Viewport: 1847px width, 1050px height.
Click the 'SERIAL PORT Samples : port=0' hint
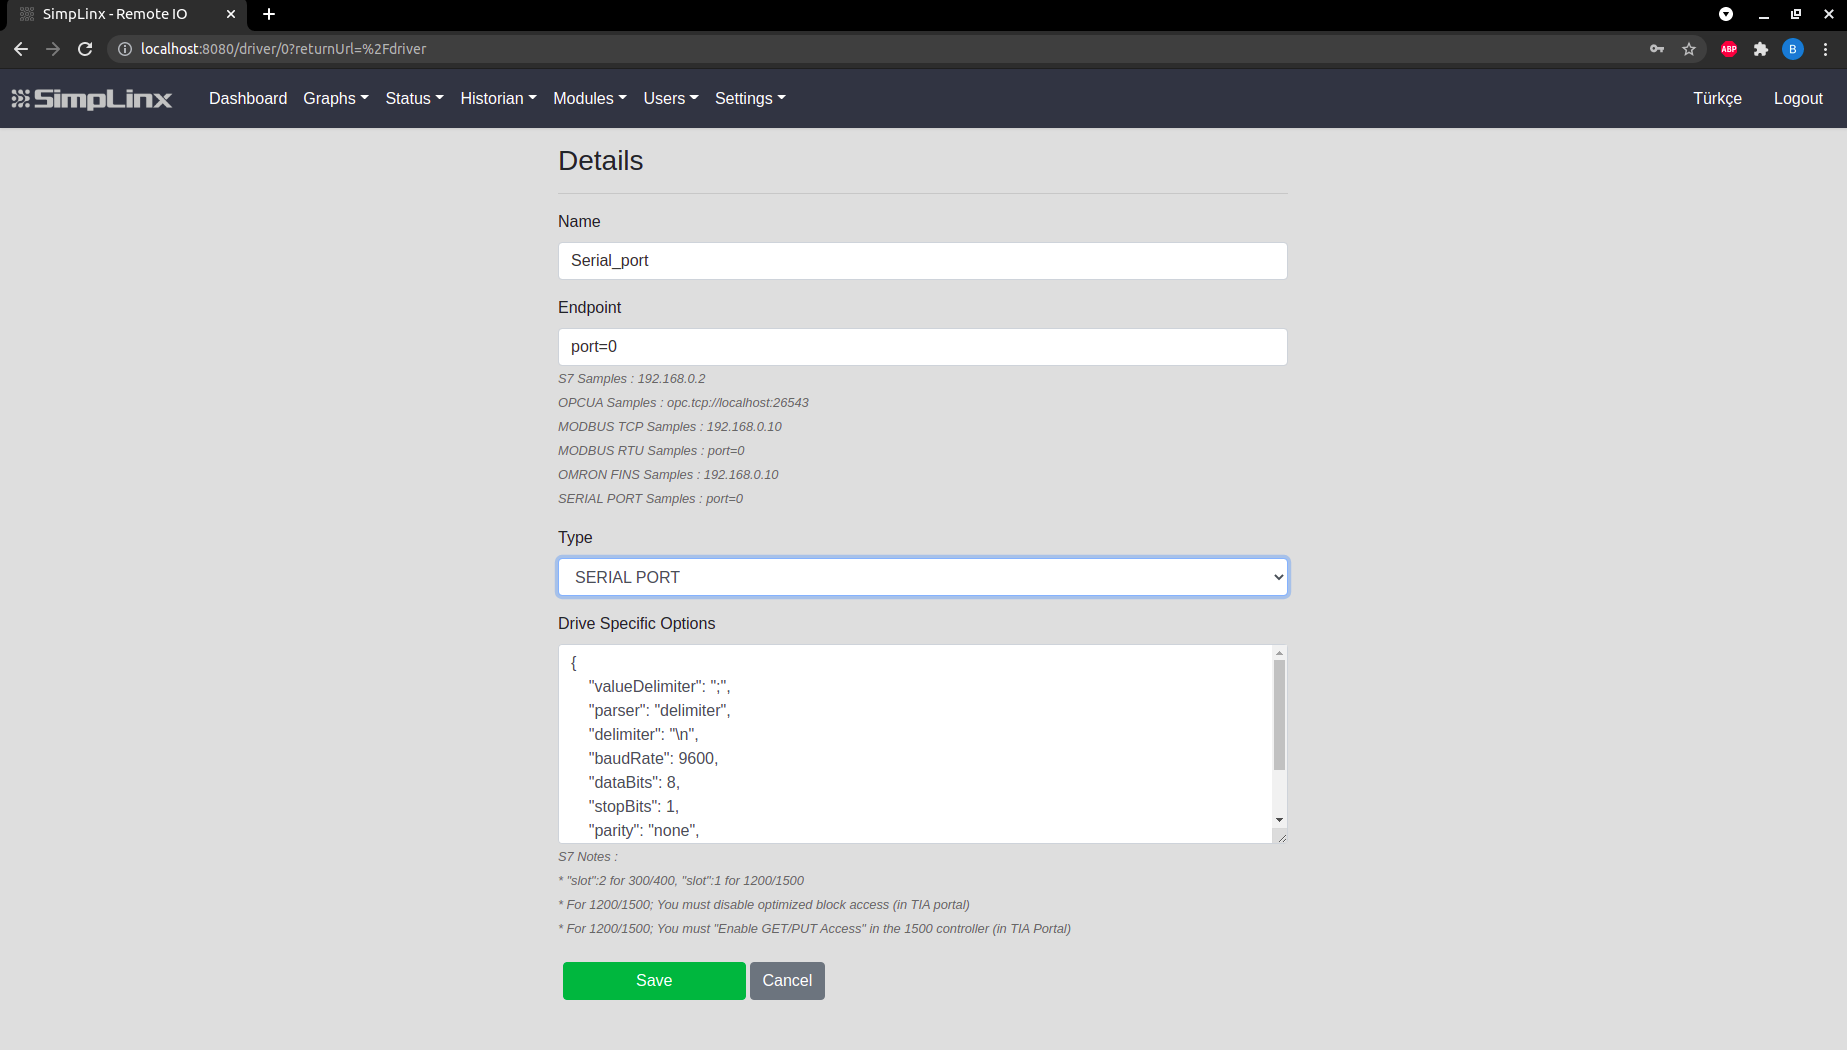tap(650, 499)
